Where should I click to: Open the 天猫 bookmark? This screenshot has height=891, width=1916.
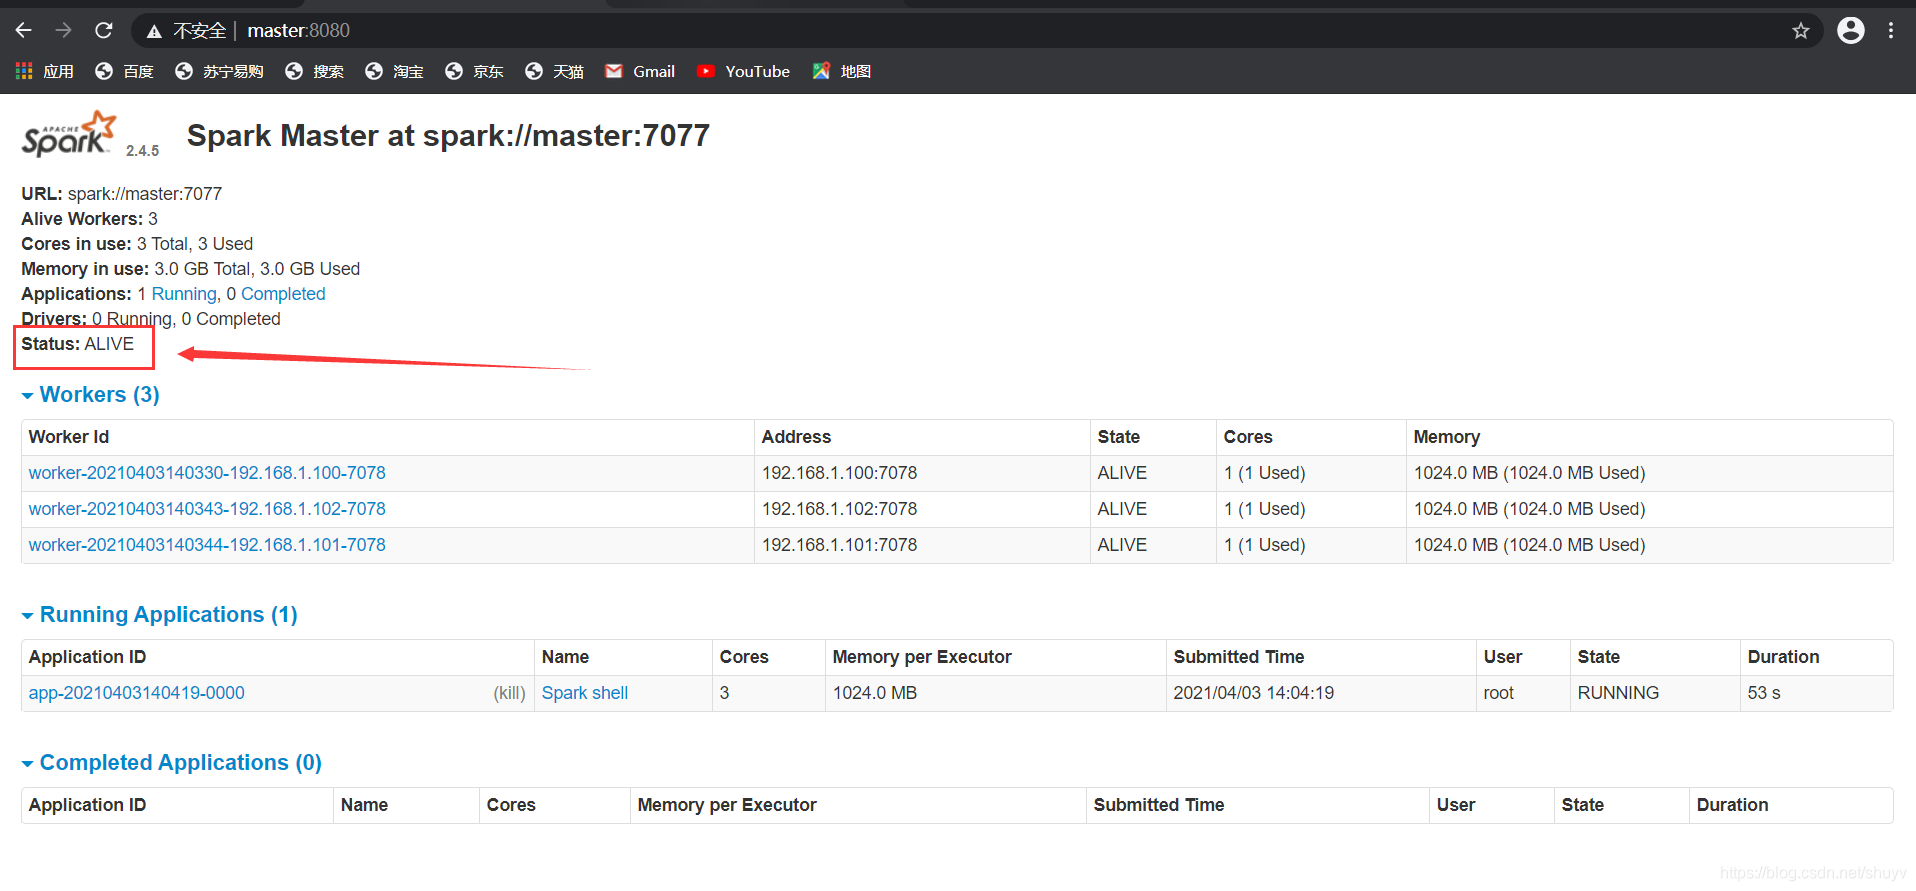click(554, 71)
